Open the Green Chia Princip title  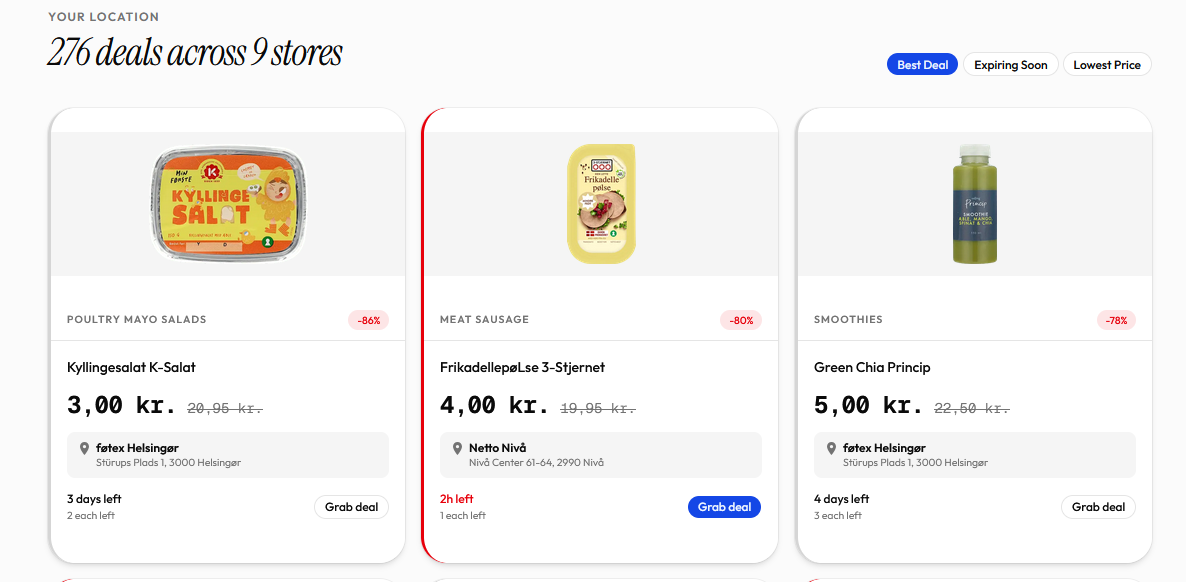tap(872, 367)
